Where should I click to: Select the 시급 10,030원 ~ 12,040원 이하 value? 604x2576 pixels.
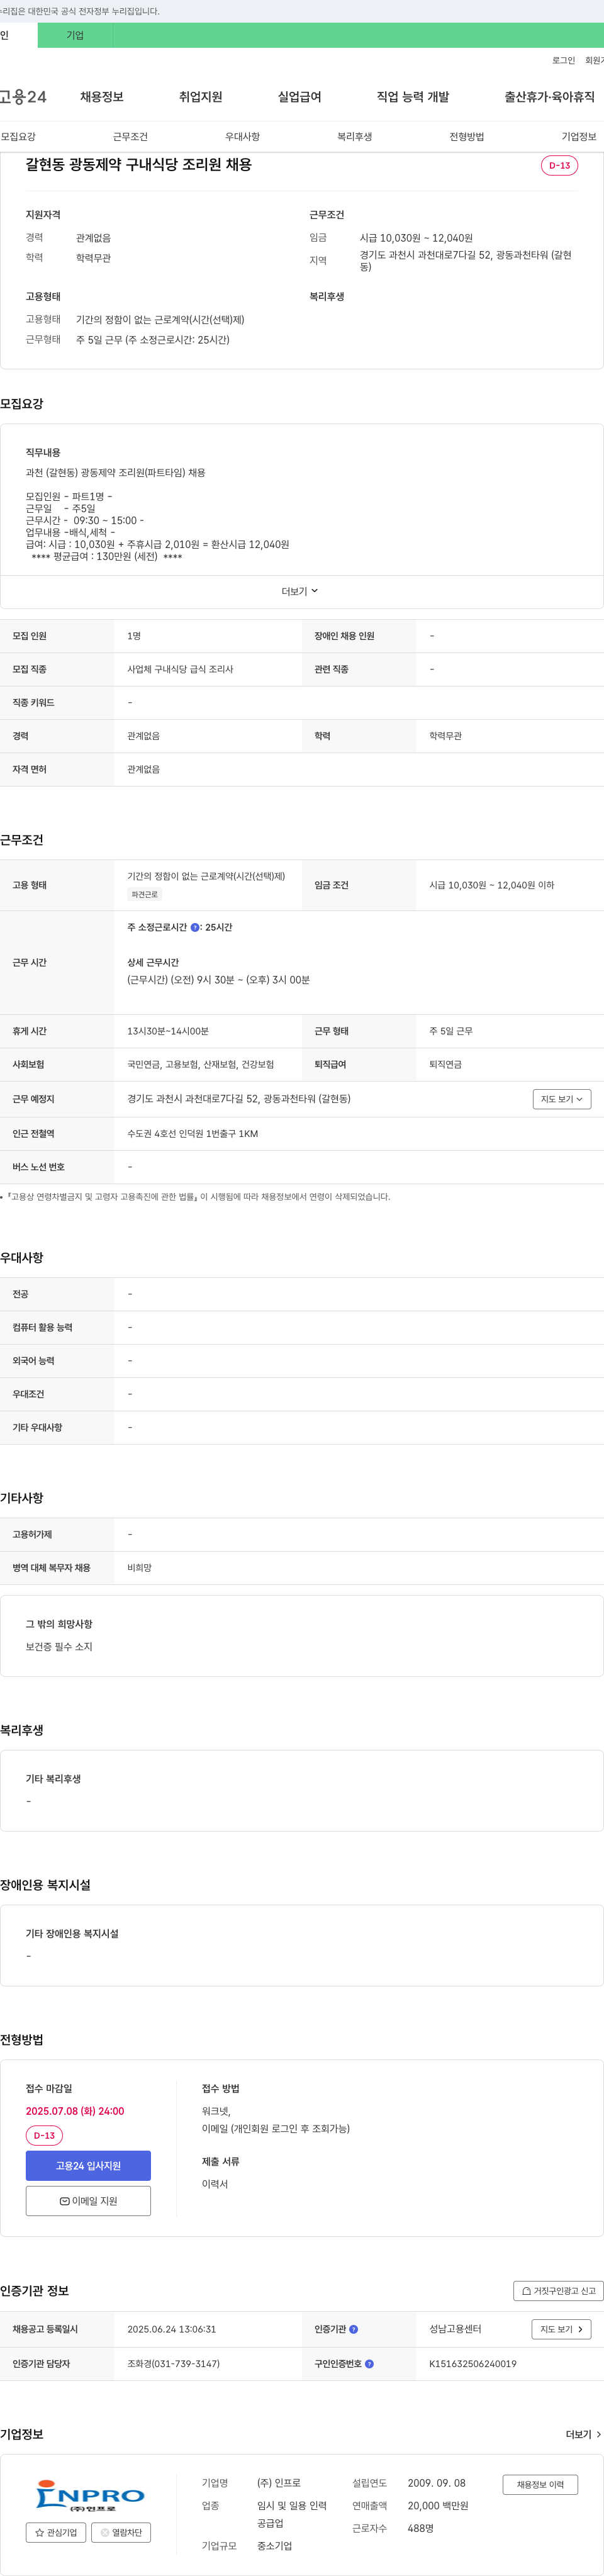[491, 885]
